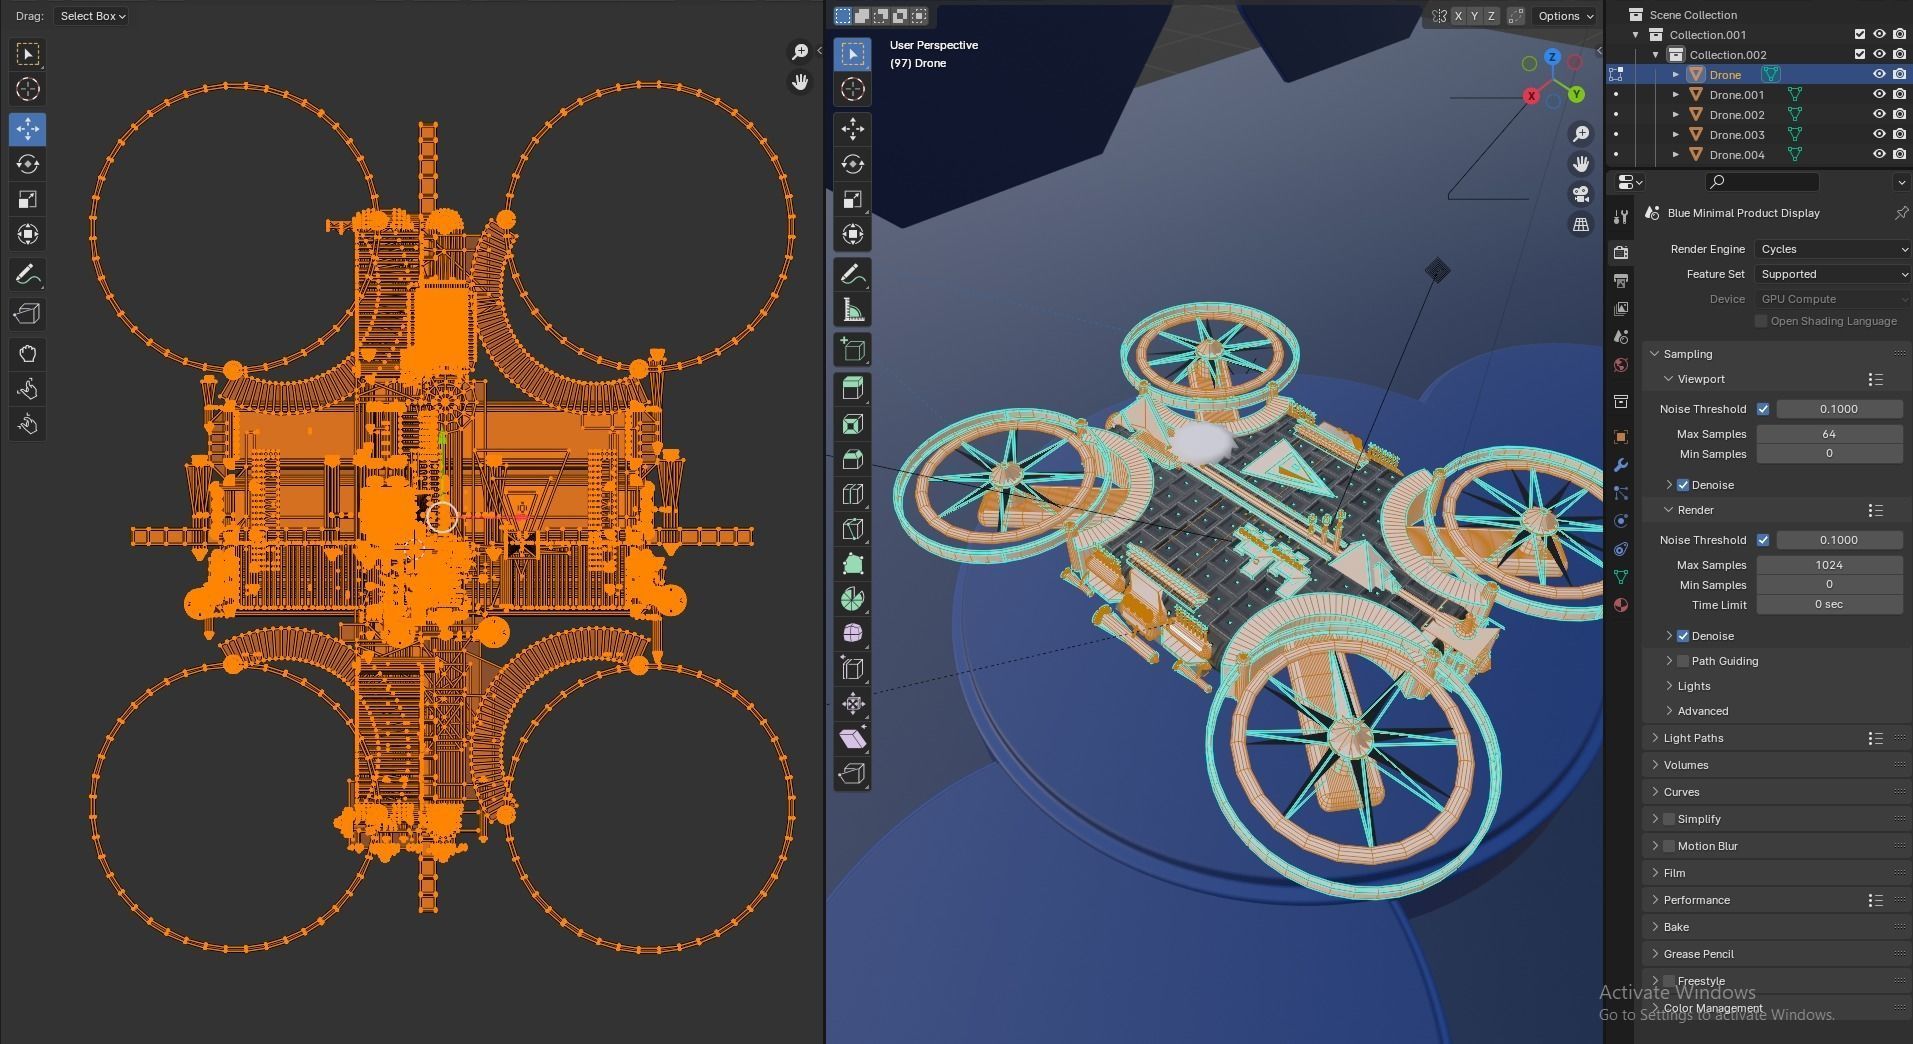
Task: Activate the Spin tool
Action: pyautogui.click(x=853, y=599)
